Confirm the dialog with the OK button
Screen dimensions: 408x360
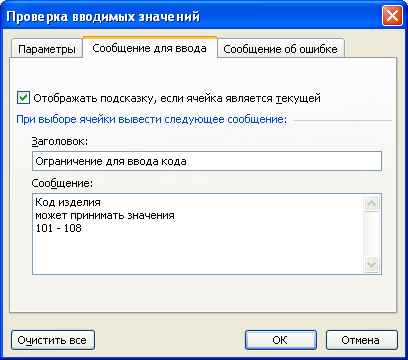[x=281, y=340]
